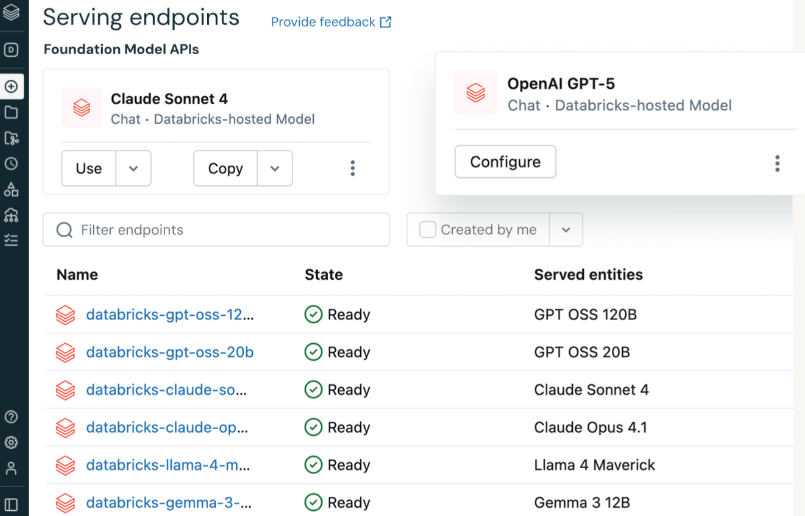Click the Served entities column header
805x516 pixels.
[x=588, y=275]
